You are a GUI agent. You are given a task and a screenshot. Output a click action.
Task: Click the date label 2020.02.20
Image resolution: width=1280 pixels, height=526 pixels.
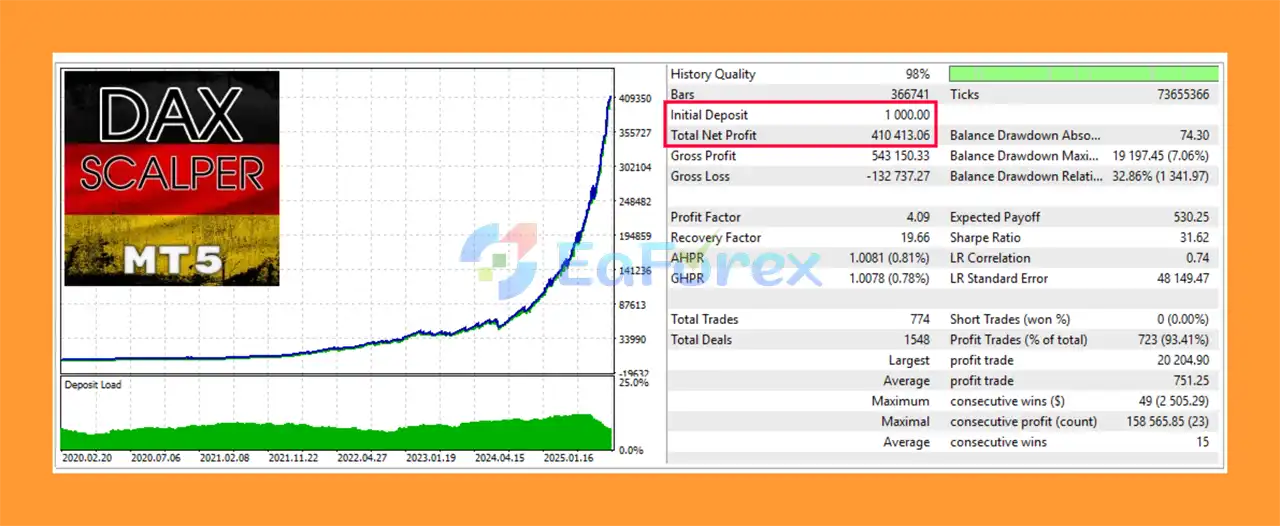point(88,459)
